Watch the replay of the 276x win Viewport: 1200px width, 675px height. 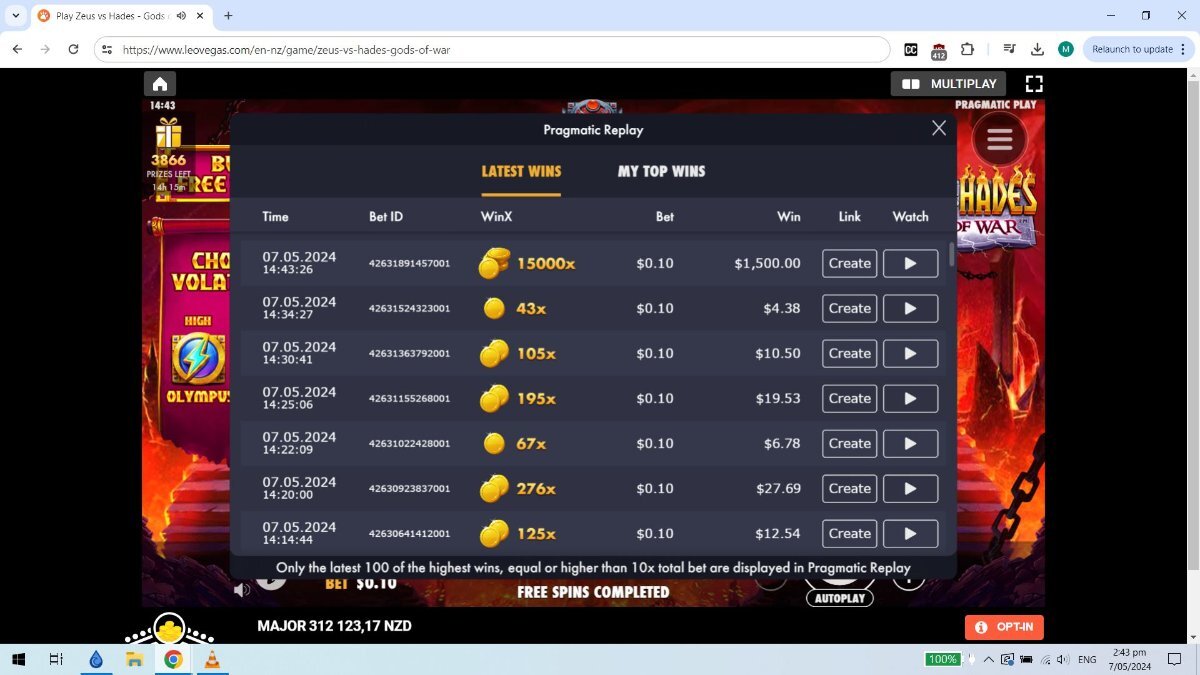(910, 488)
